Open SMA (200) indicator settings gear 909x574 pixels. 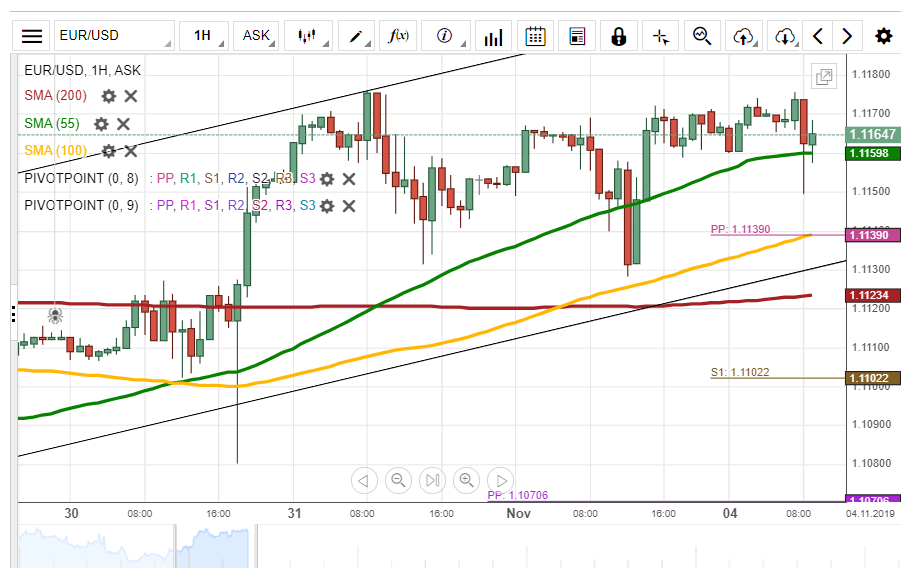[x=108, y=96]
